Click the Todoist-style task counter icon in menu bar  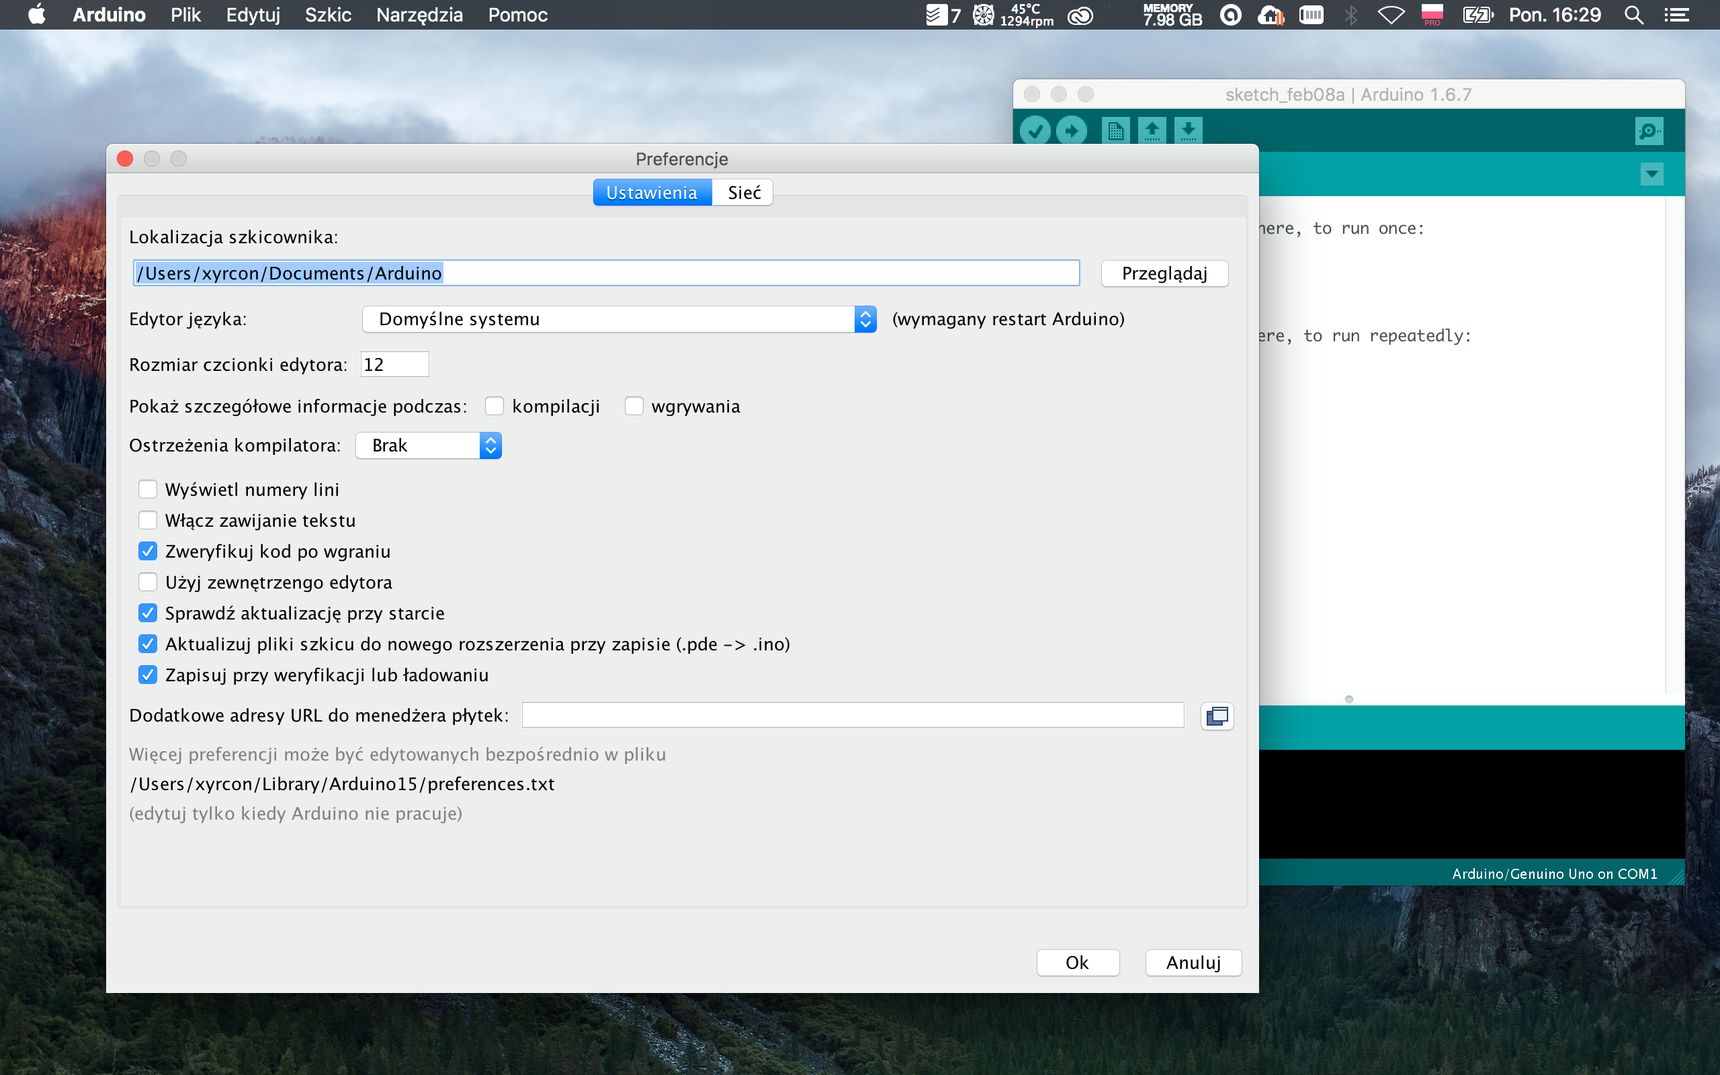(x=942, y=15)
